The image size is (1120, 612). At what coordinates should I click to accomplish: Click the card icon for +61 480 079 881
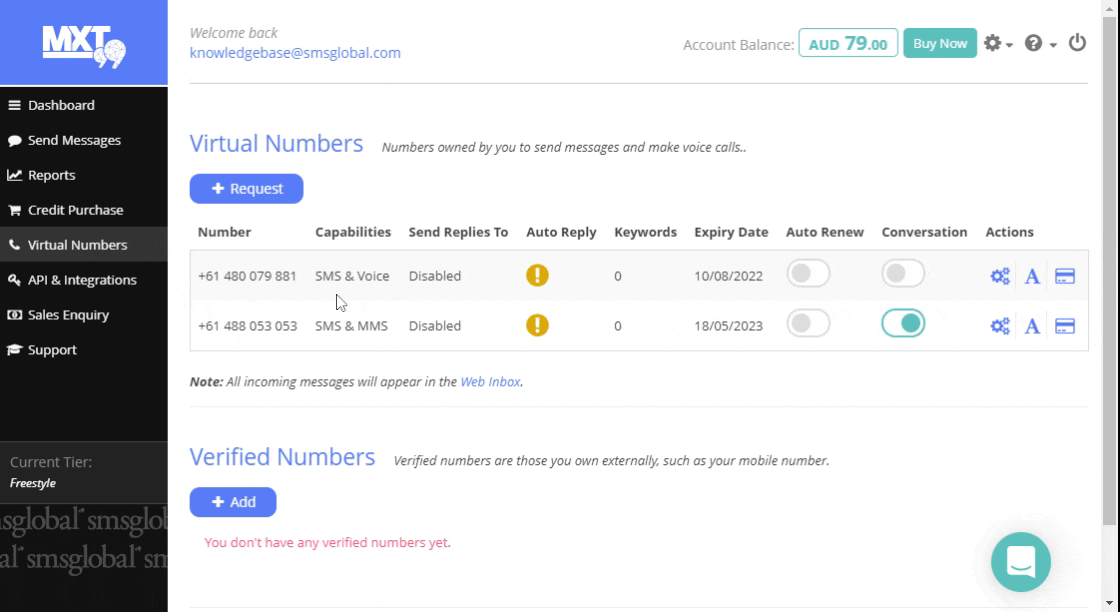click(1065, 276)
